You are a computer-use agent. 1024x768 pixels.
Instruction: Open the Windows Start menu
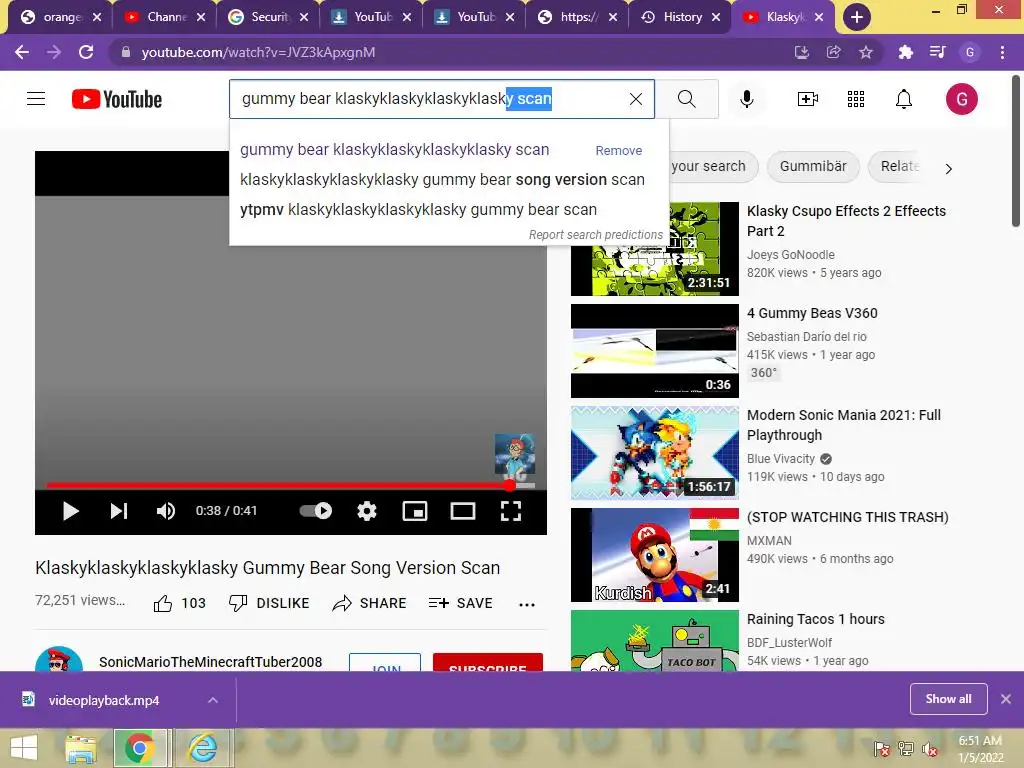[24, 748]
